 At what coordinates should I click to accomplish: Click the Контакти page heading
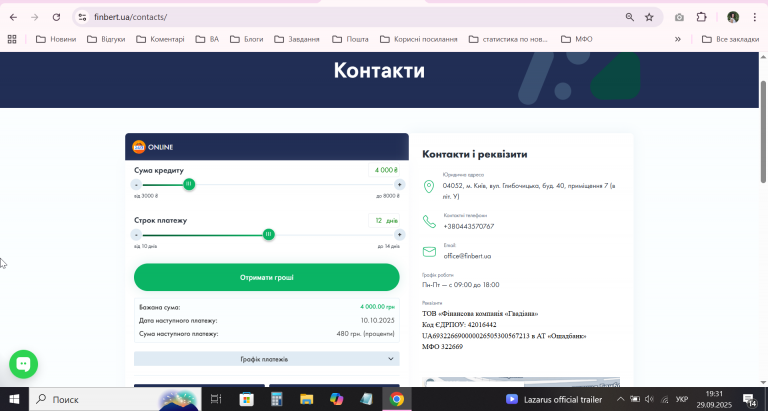point(379,71)
